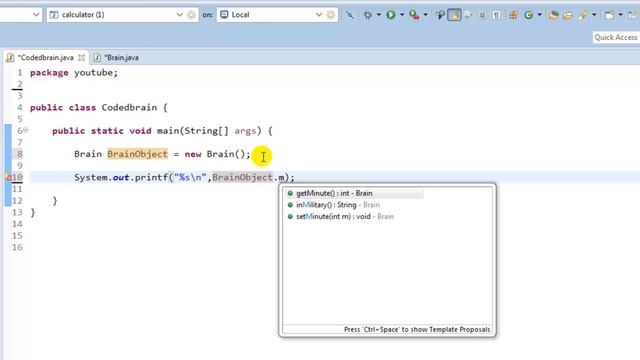Click the 'package youtube;' line
Image resolution: width=640 pixels, height=360 pixels.
[74, 73]
